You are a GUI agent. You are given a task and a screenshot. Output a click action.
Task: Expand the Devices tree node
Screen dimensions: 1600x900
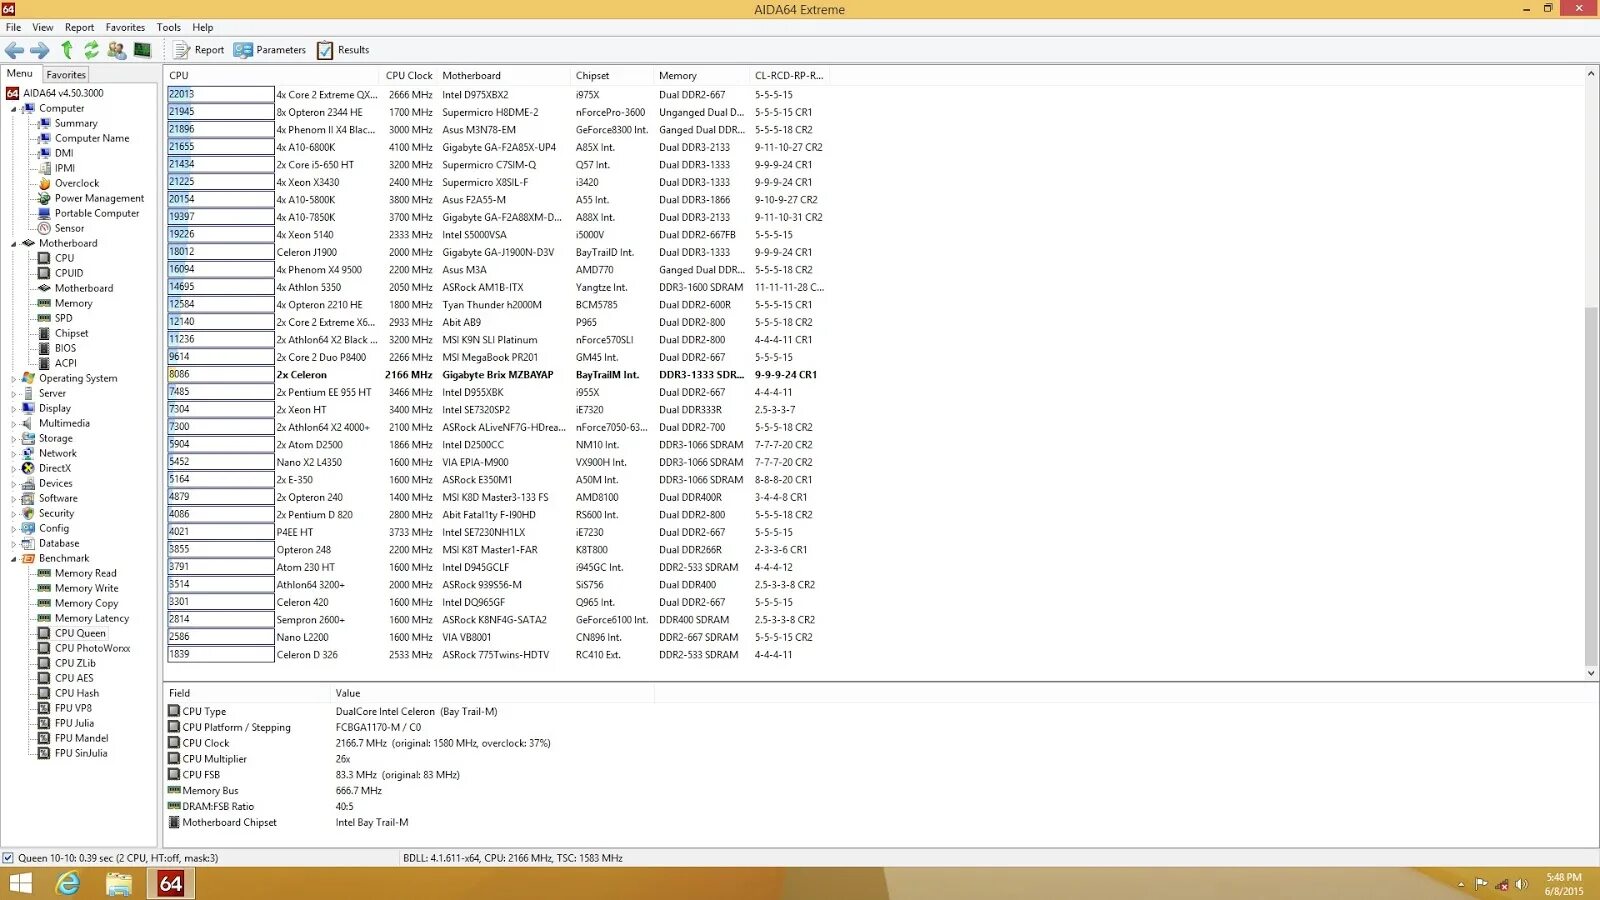click(14, 484)
